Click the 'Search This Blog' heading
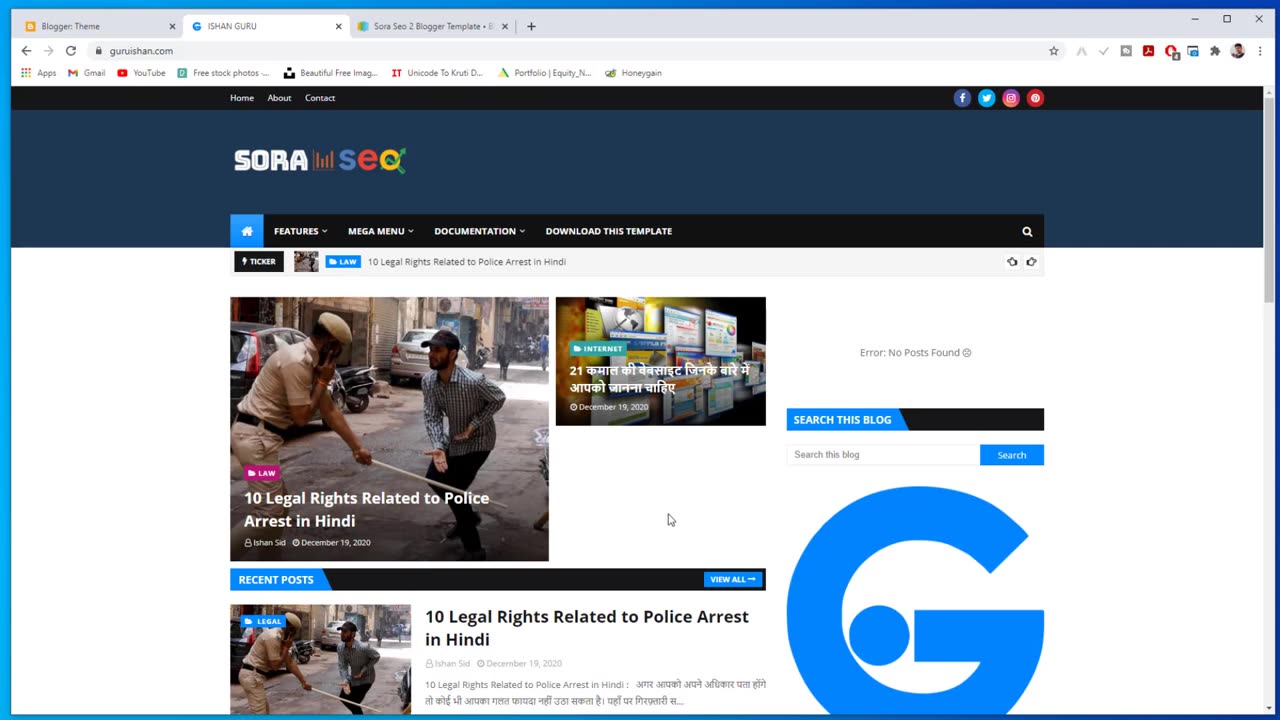This screenshot has height=720, width=1280. pyautogui.click(x=842, y=420)
